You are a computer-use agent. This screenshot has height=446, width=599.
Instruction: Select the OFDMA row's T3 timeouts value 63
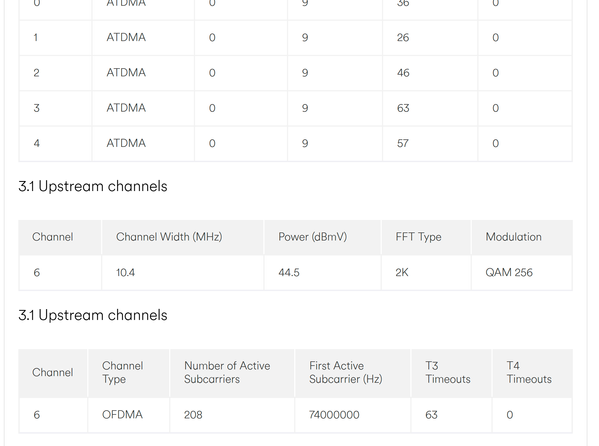click(x=431, y=415)
